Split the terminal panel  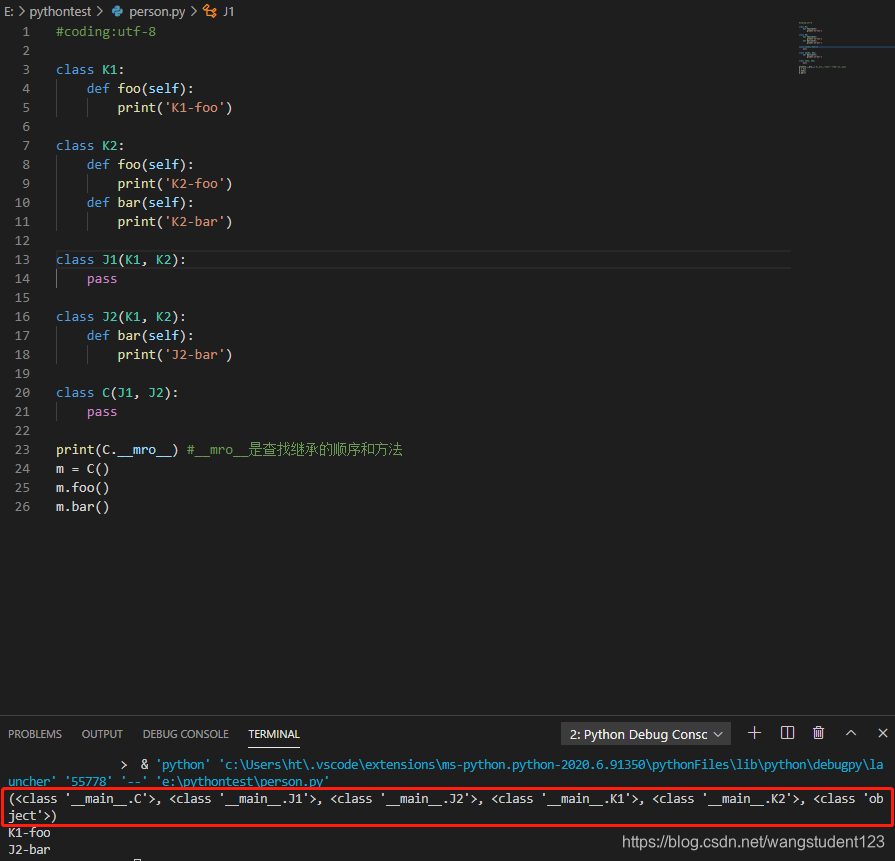click(787, 733)
